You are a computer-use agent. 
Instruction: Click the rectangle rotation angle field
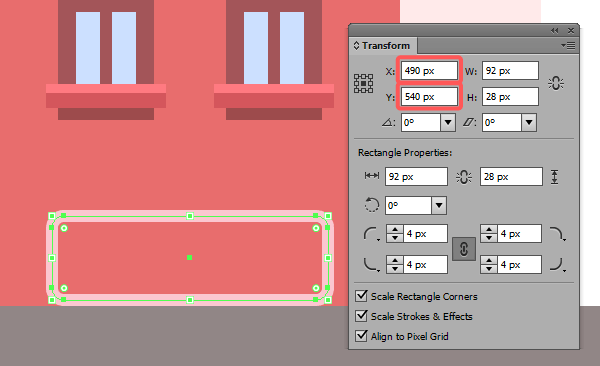408,206
